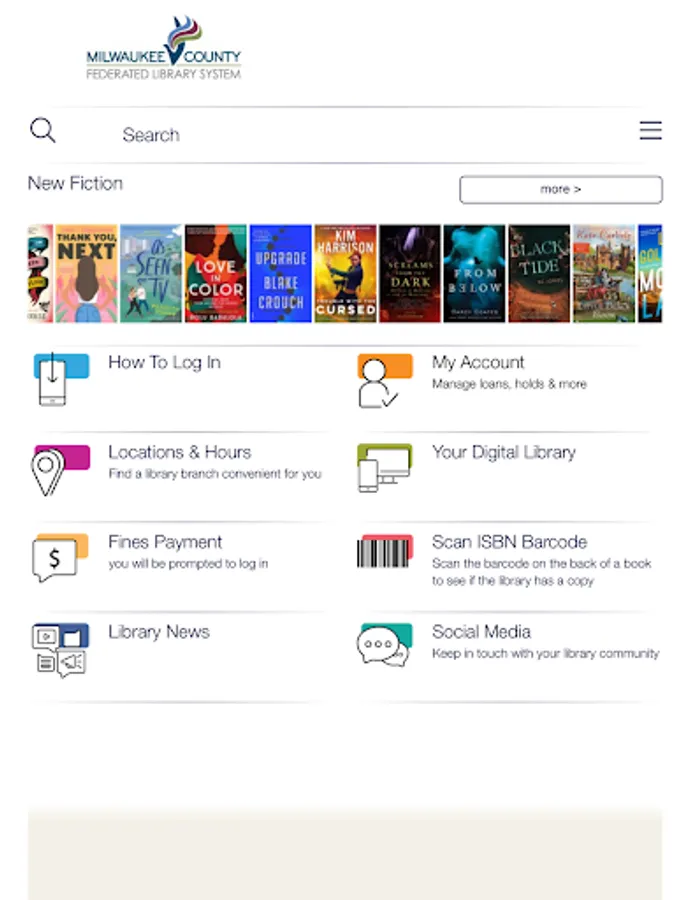This screenshot has height=900, width=689.
Task: Open the Love in Color book cover
Action: point(216,273)
